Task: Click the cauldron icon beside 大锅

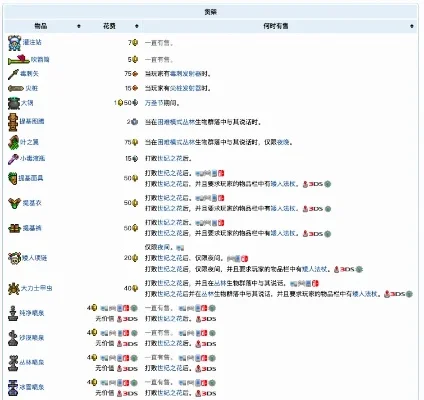Action: (x=14, y=103)
